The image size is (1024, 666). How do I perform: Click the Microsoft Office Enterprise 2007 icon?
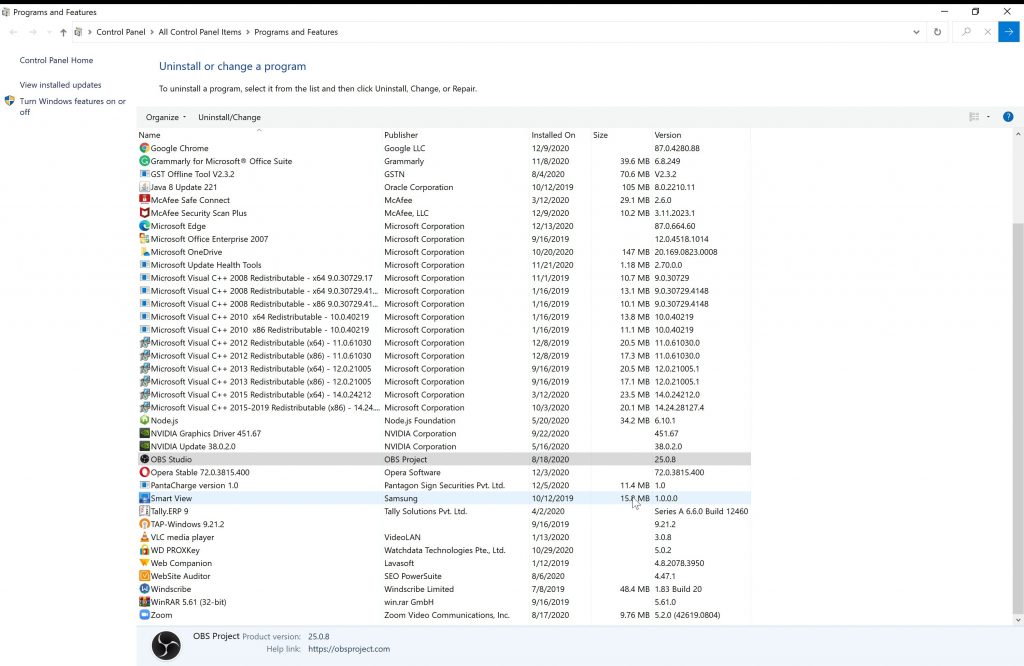144,239
